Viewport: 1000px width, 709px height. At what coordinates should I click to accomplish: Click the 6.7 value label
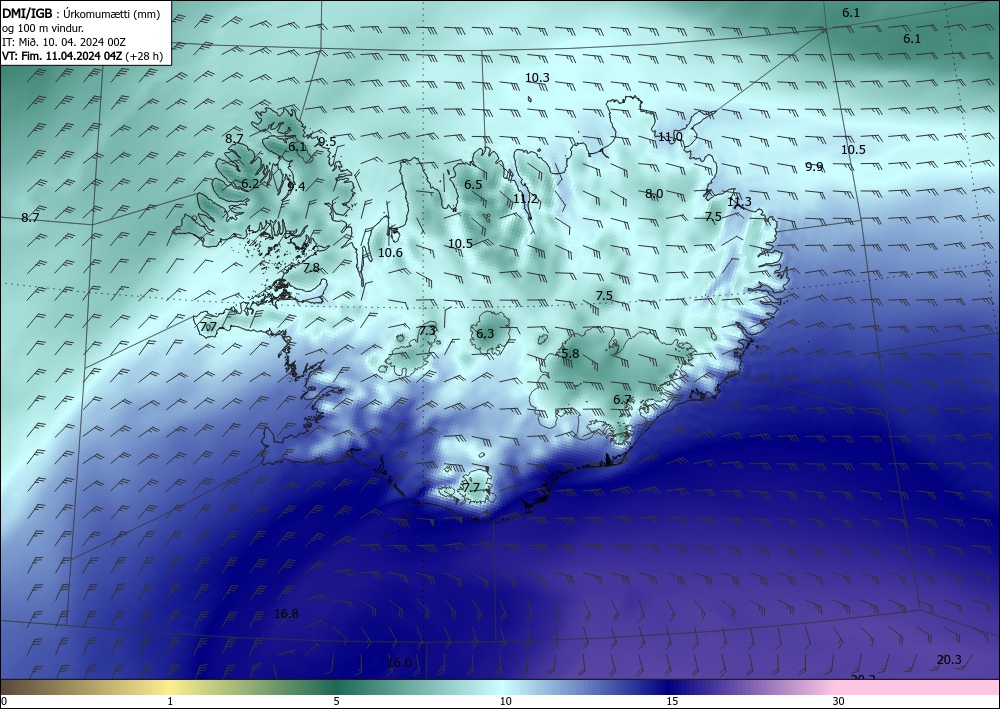pyautogui.click(x=622, y=400)
